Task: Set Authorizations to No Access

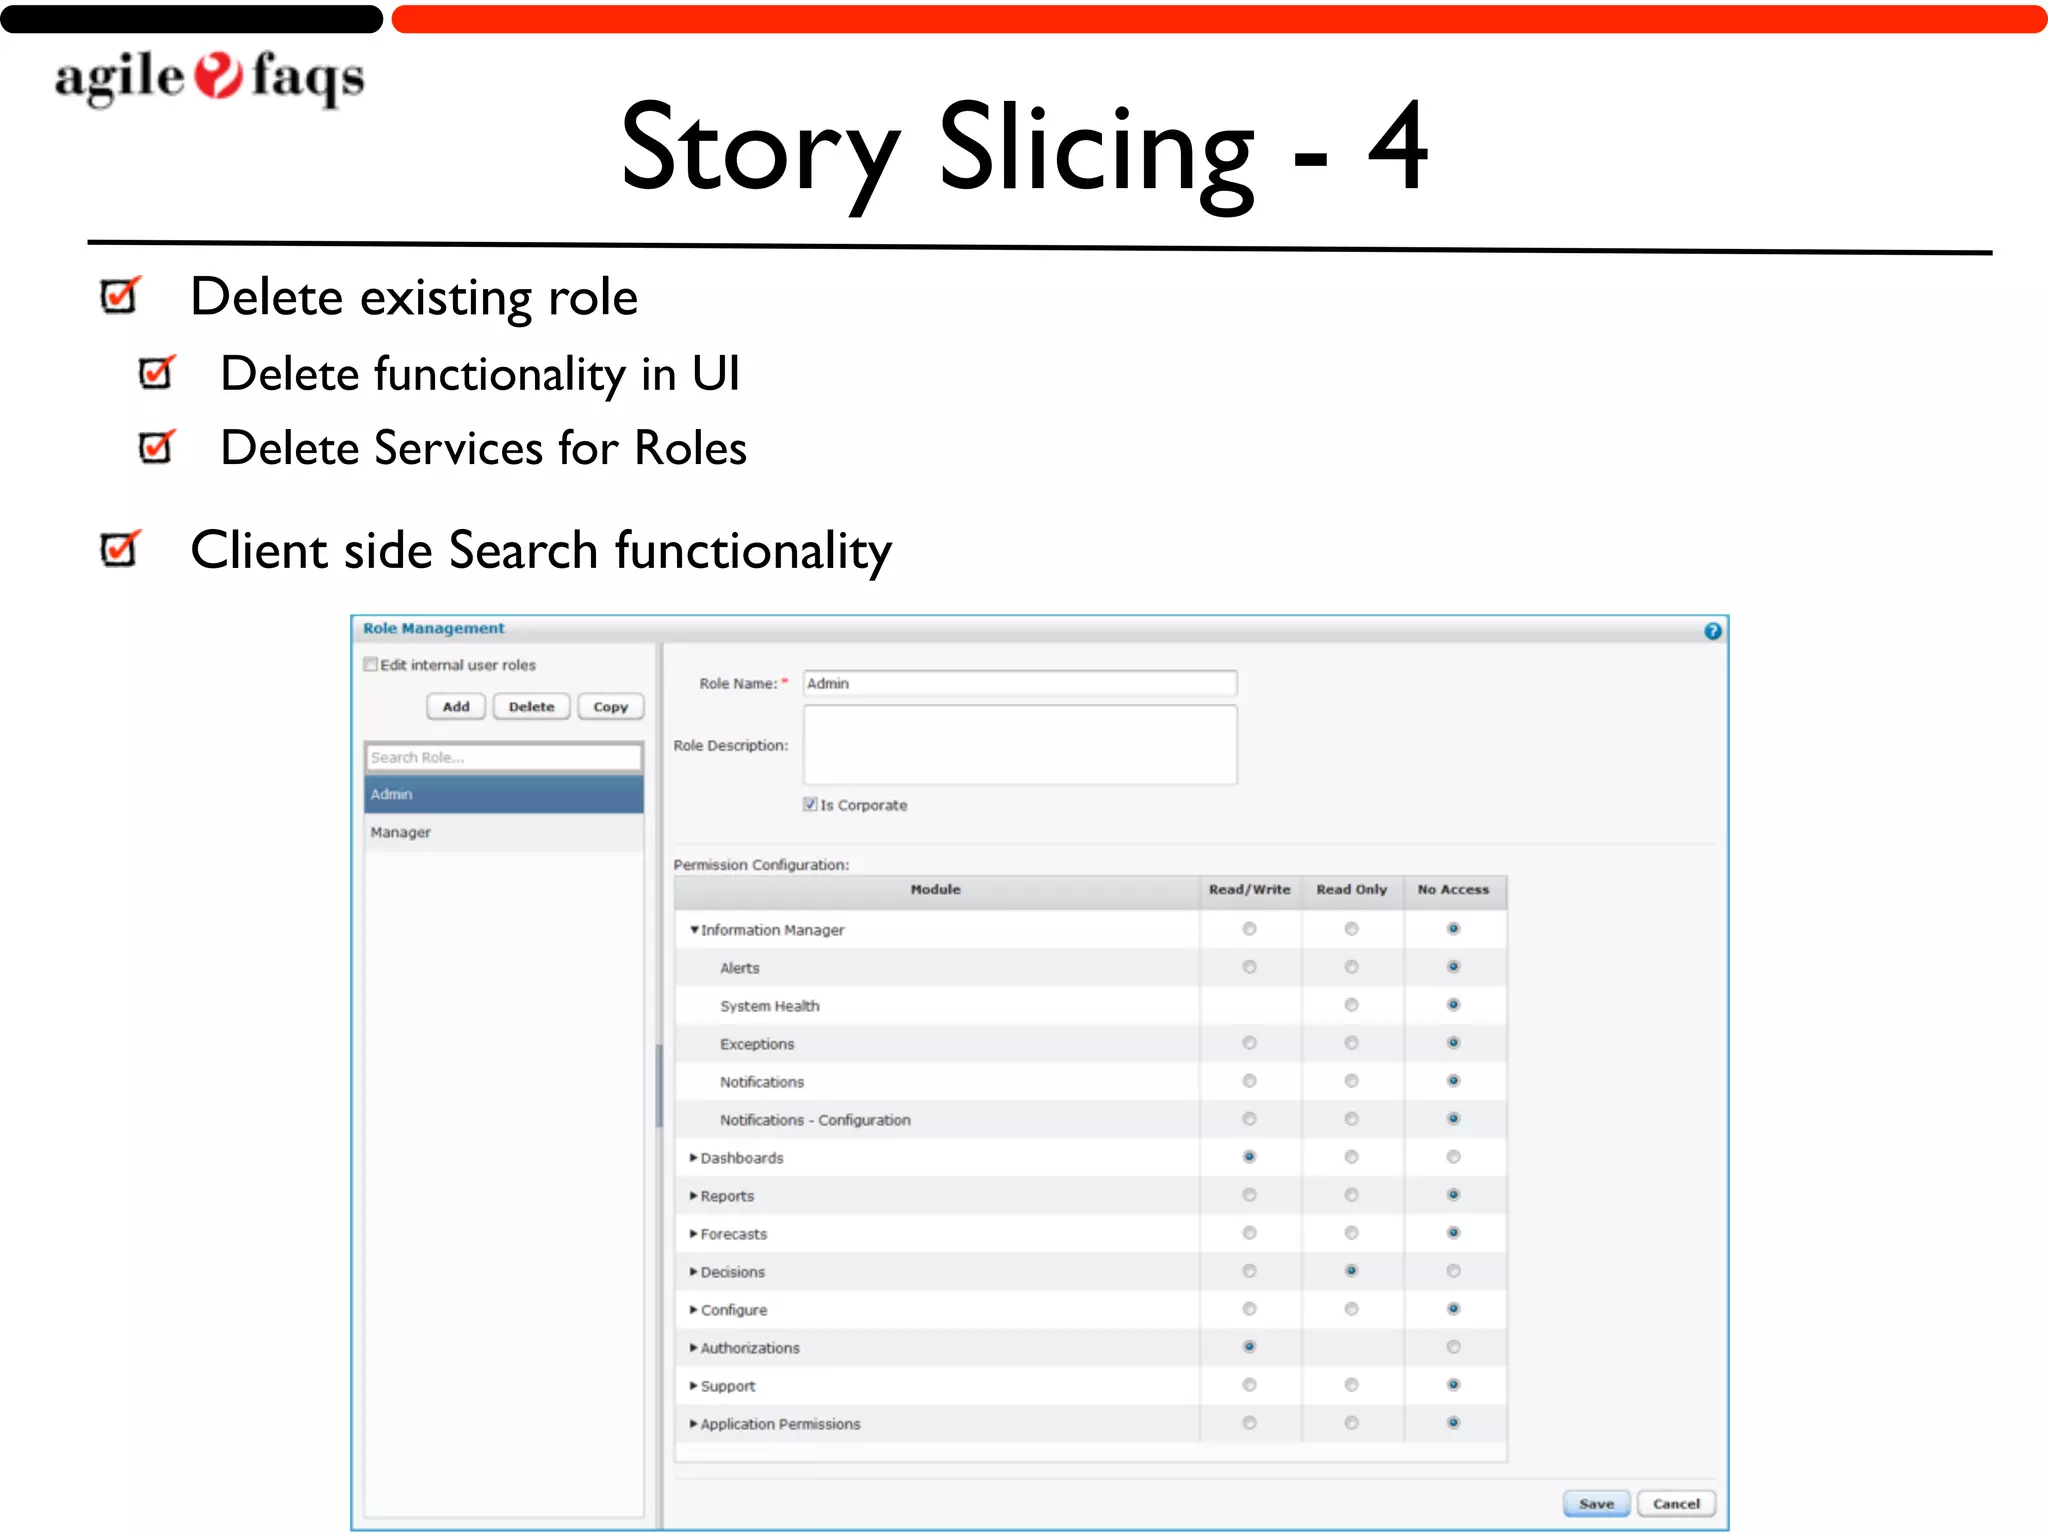Action: (1453, 1347)
